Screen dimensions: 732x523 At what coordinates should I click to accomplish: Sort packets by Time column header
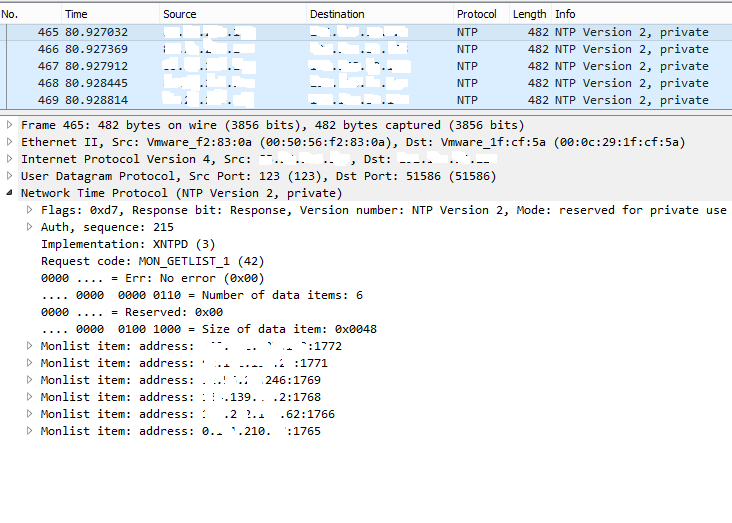coord(110,14)
